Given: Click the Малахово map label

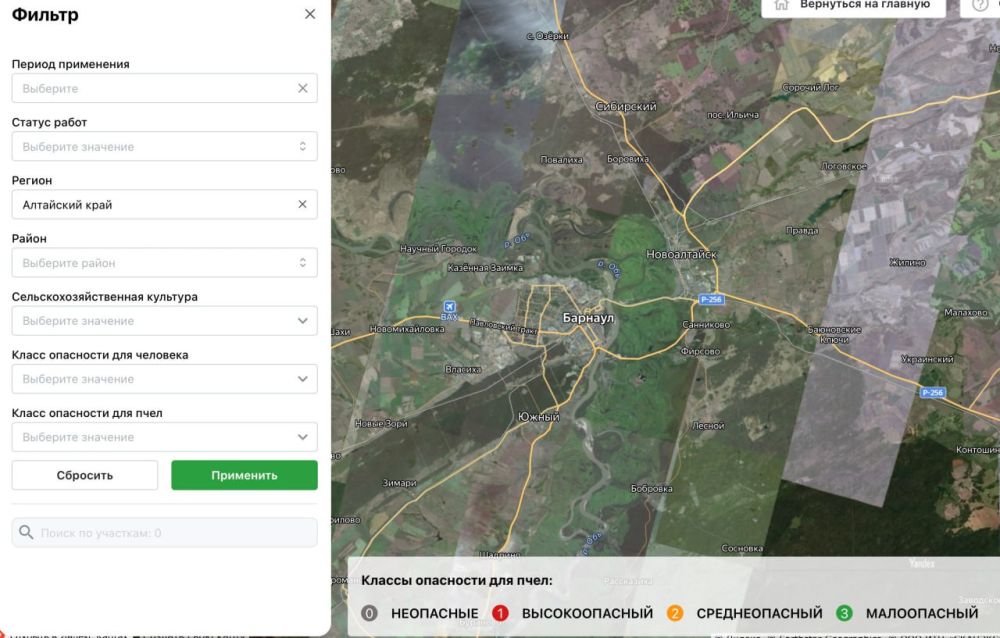Looking at the screenshot, I should click(966, 312).
